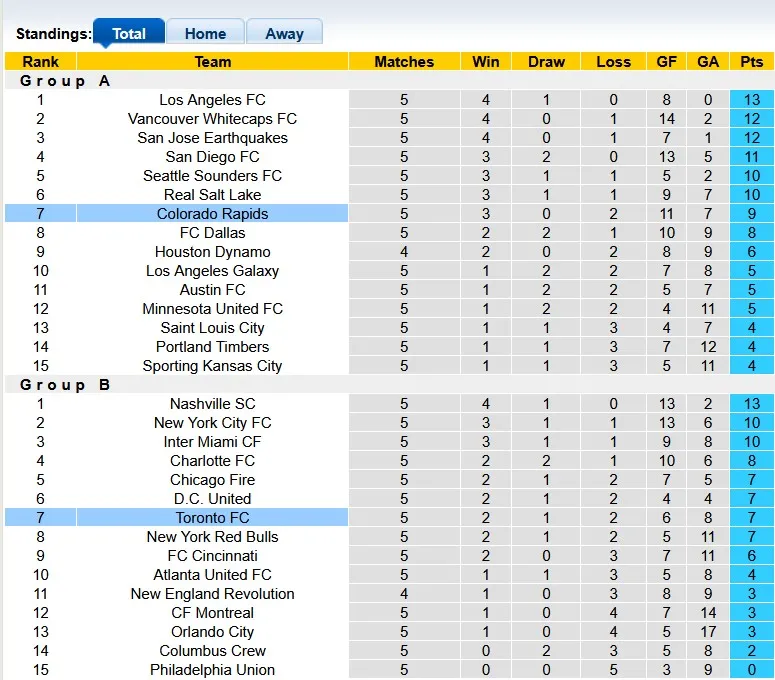Open Los Angeles FC team link
The height and width of the screenshot is (680, 775).
212,100
